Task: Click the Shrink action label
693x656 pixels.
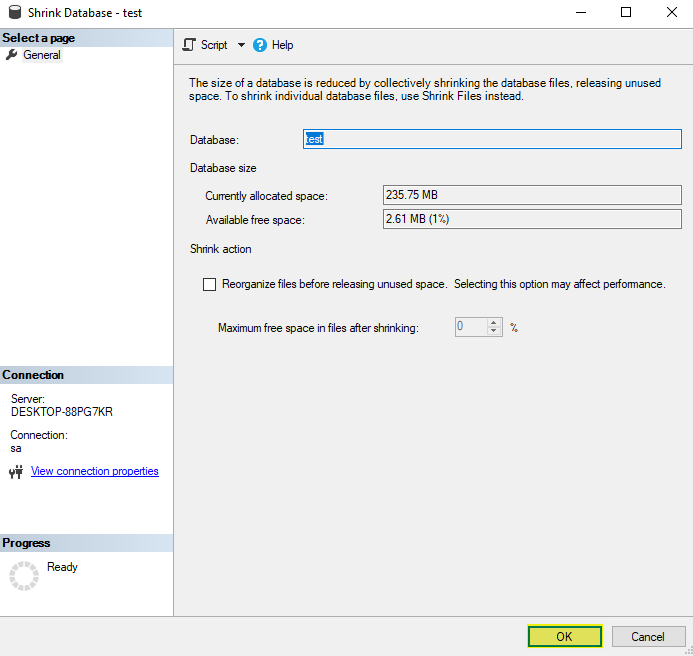Action: 221,249
